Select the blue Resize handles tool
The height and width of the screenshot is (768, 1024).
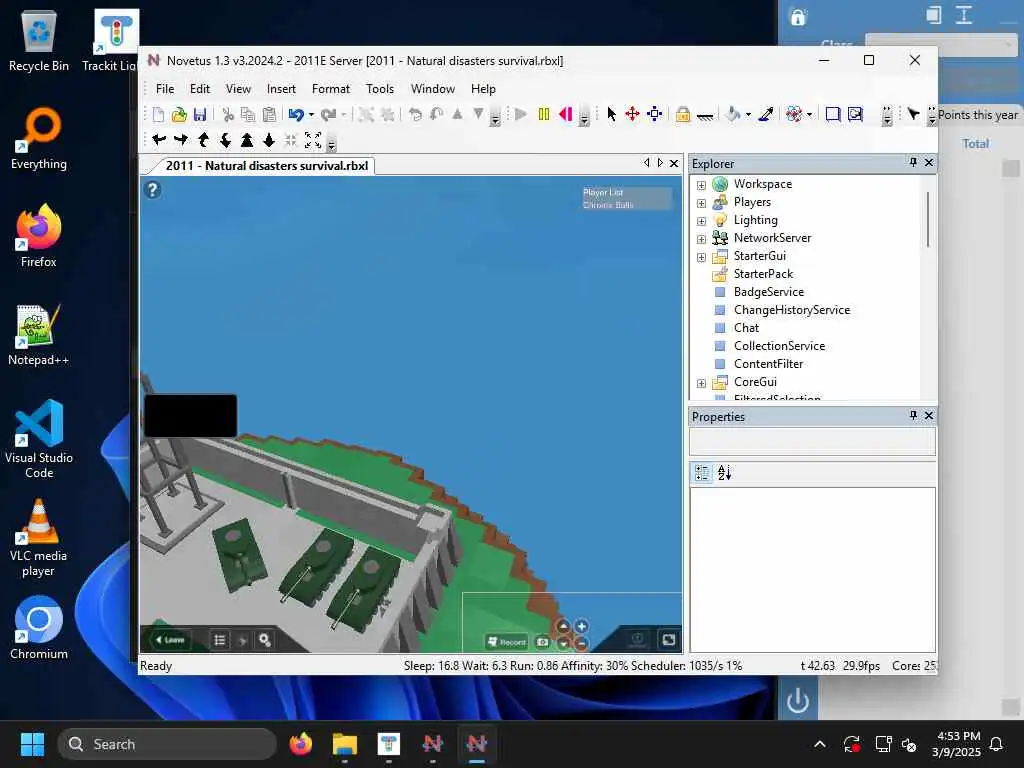[x=654, y=114]
